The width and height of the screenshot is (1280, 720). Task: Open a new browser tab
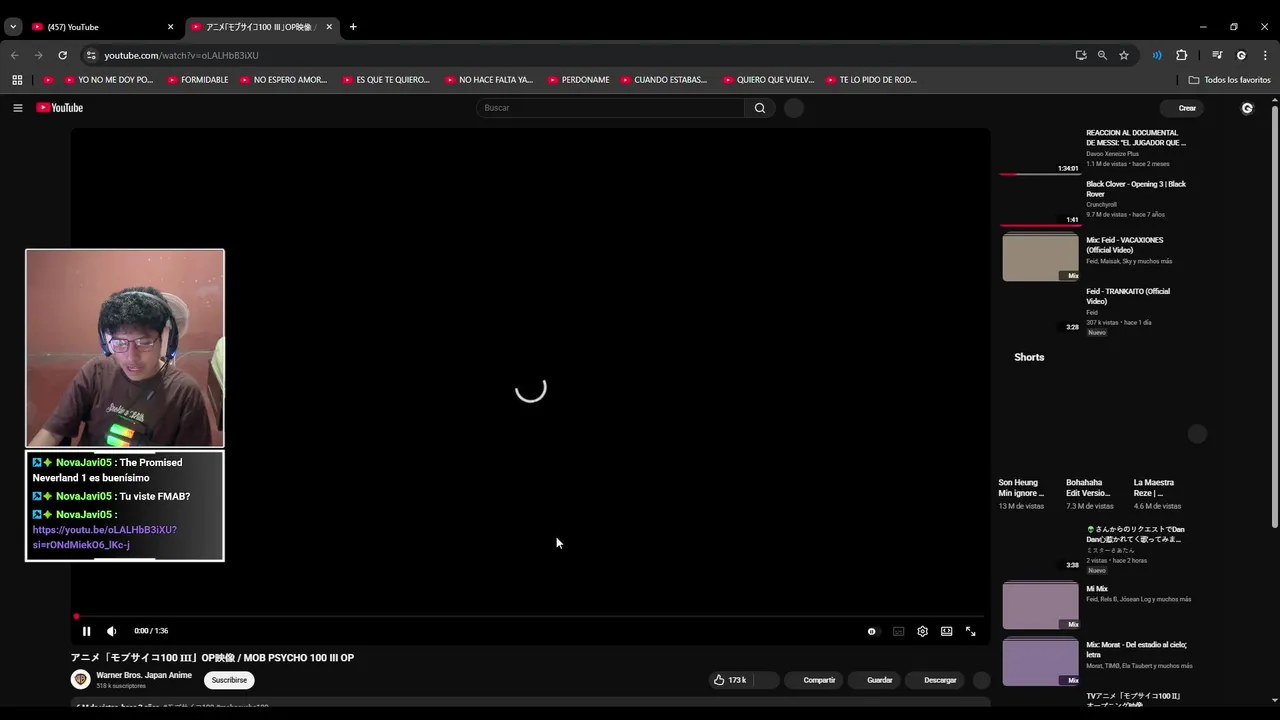pyautogui.click(x=353, y=27)
